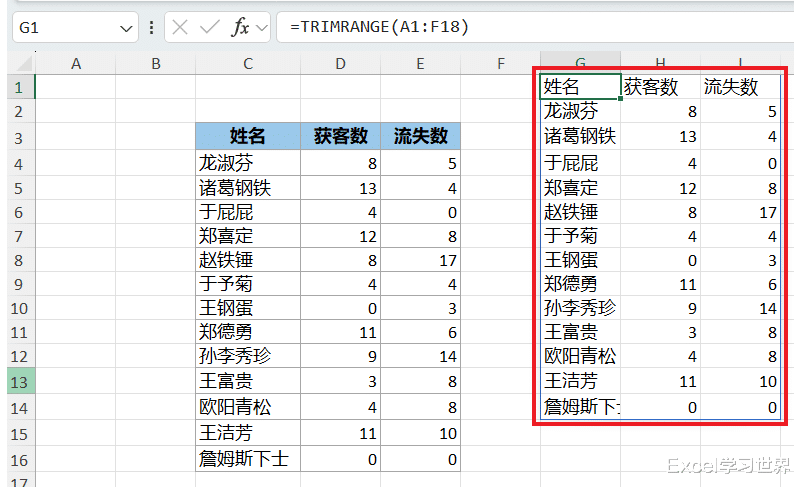This screenshot has height=487, width=800.
Task: Click cell D5 with value 13
Action: pyautogui.click(x=341, y=188)
